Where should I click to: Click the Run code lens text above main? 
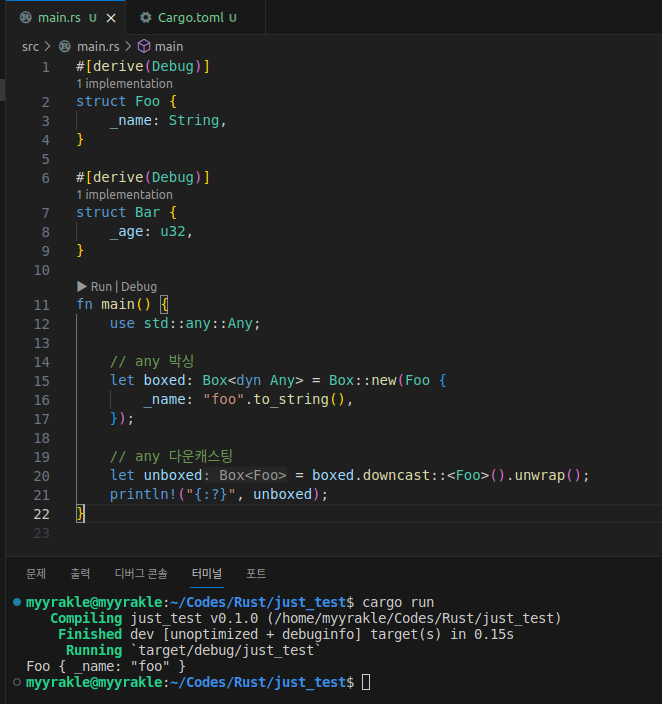pyautogui.click(x=101, y=286)
